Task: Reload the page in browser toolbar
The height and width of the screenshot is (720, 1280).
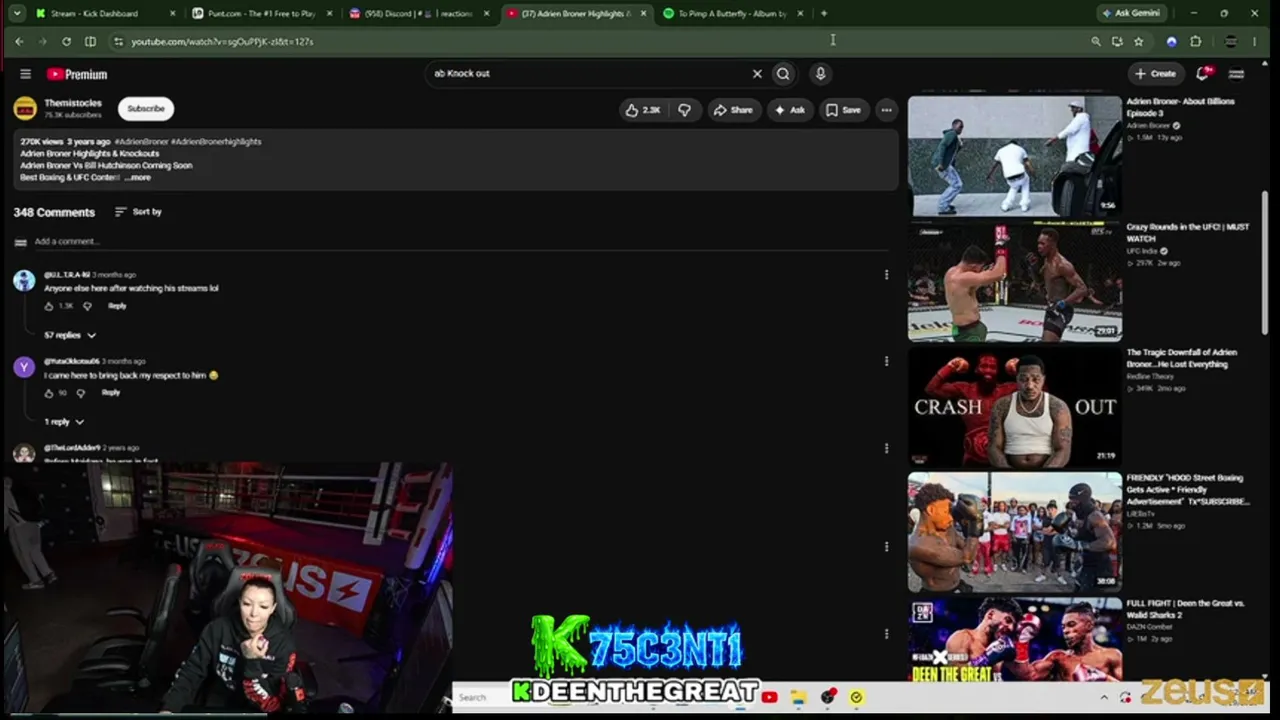Action: (66, 41)
